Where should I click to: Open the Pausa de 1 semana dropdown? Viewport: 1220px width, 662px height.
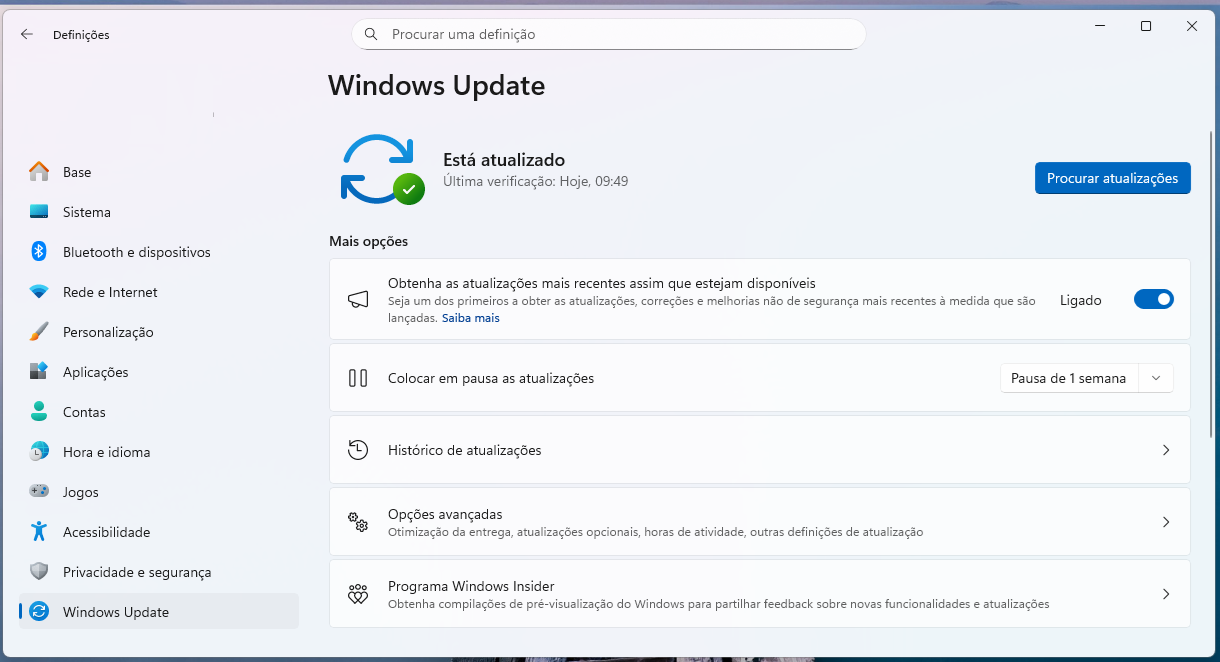pos(1086,378)
